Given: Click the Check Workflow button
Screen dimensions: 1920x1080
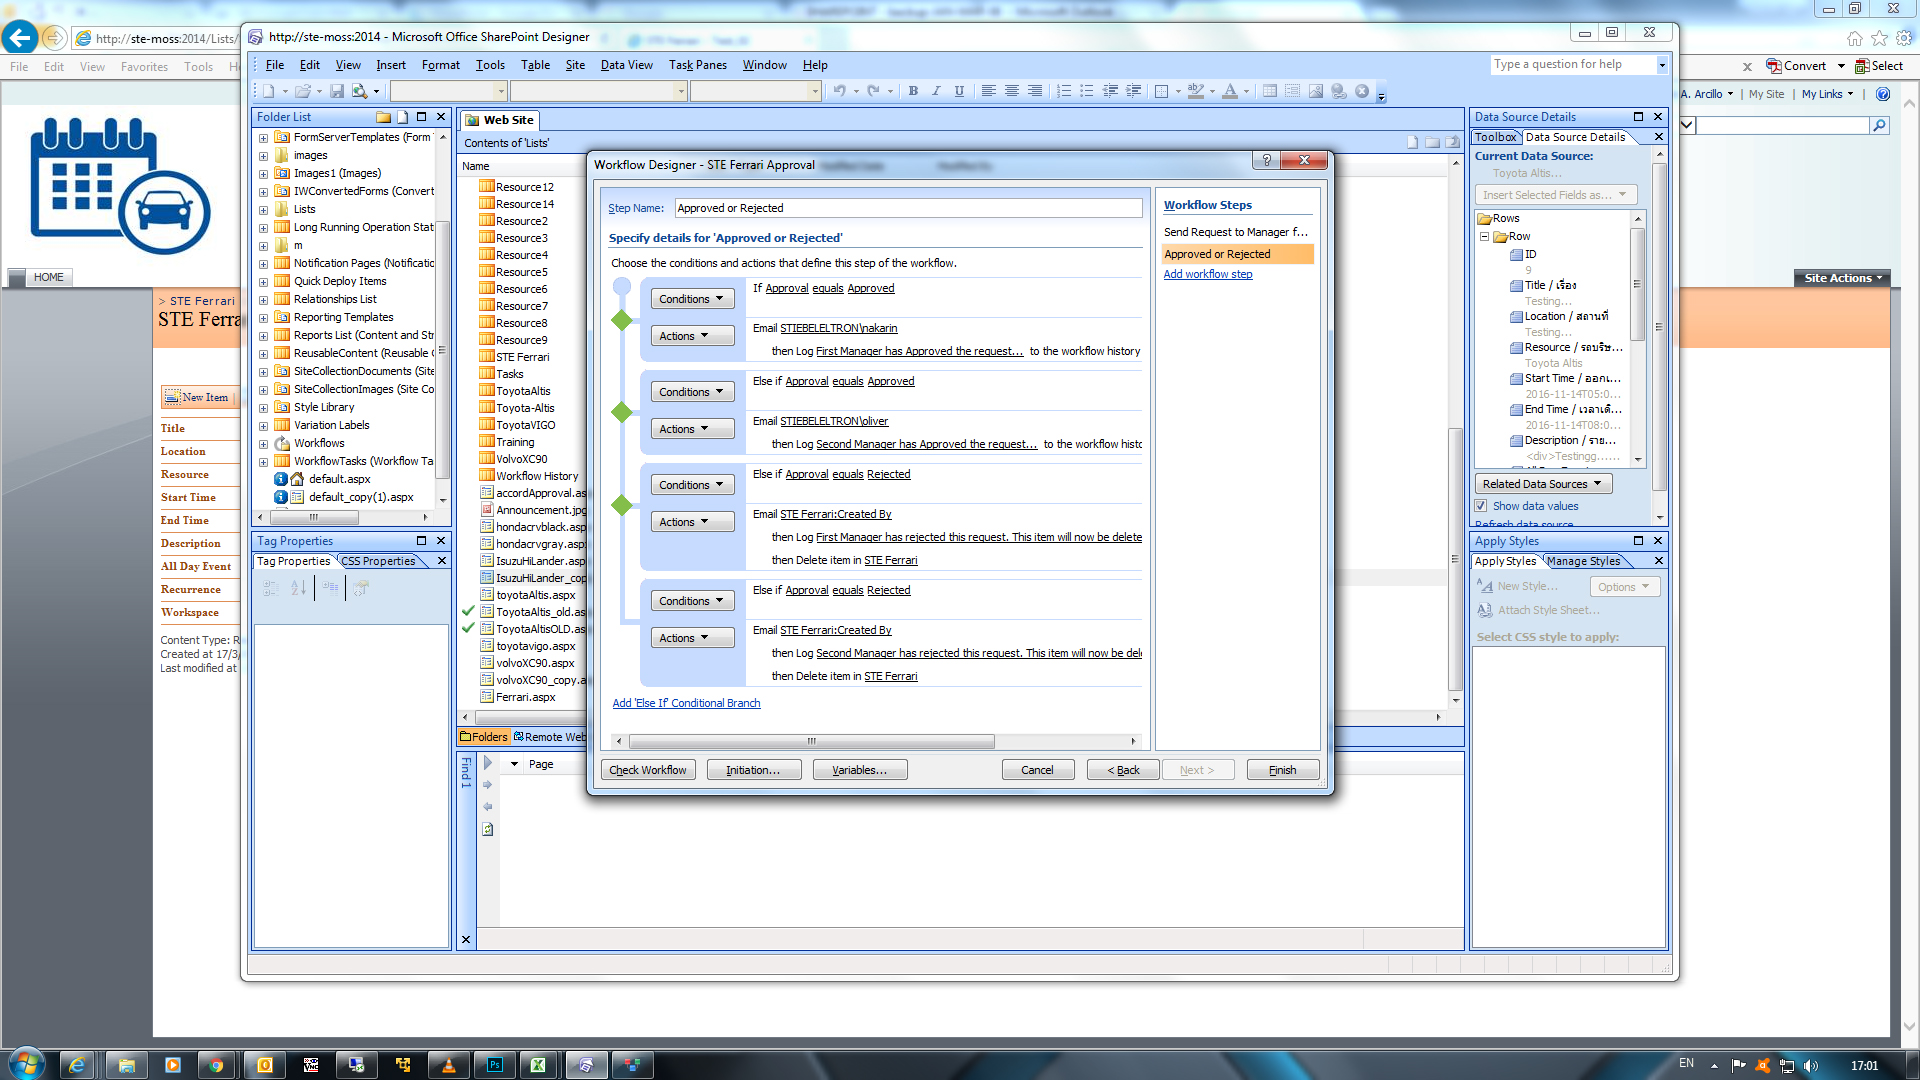Looking at the screenshot, I should pyautogui.click(x=648, y=769).
